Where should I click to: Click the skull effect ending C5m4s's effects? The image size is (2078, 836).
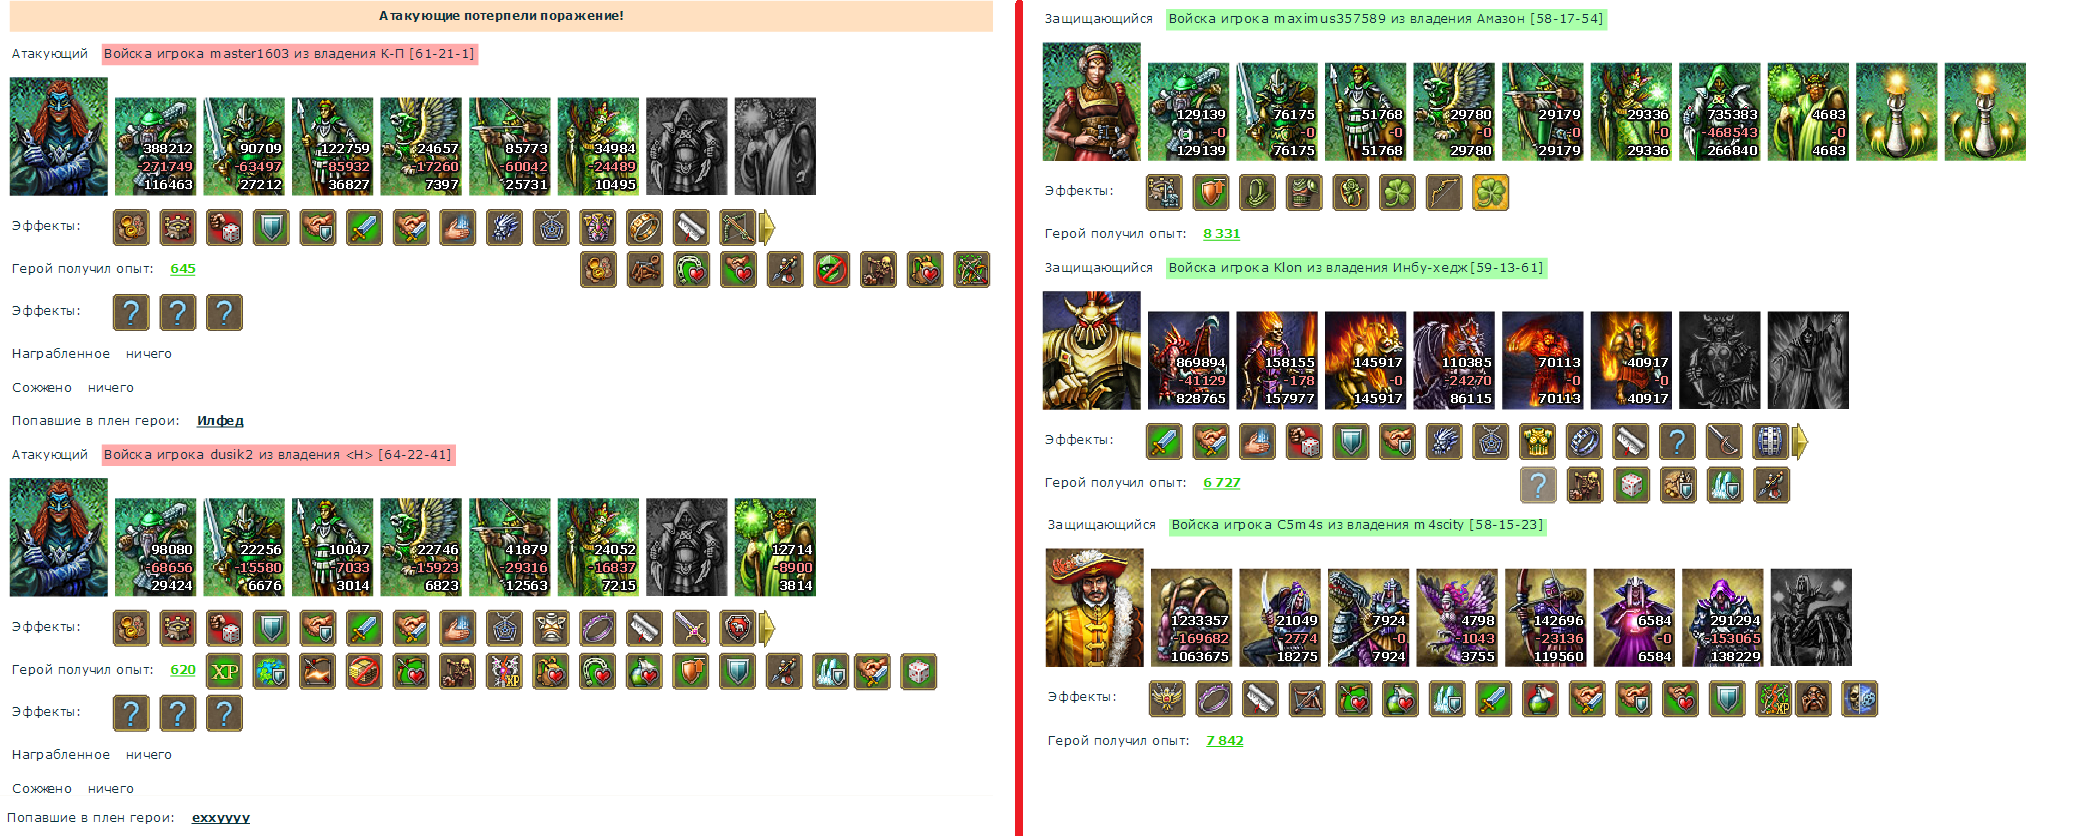pos(1860,699)
